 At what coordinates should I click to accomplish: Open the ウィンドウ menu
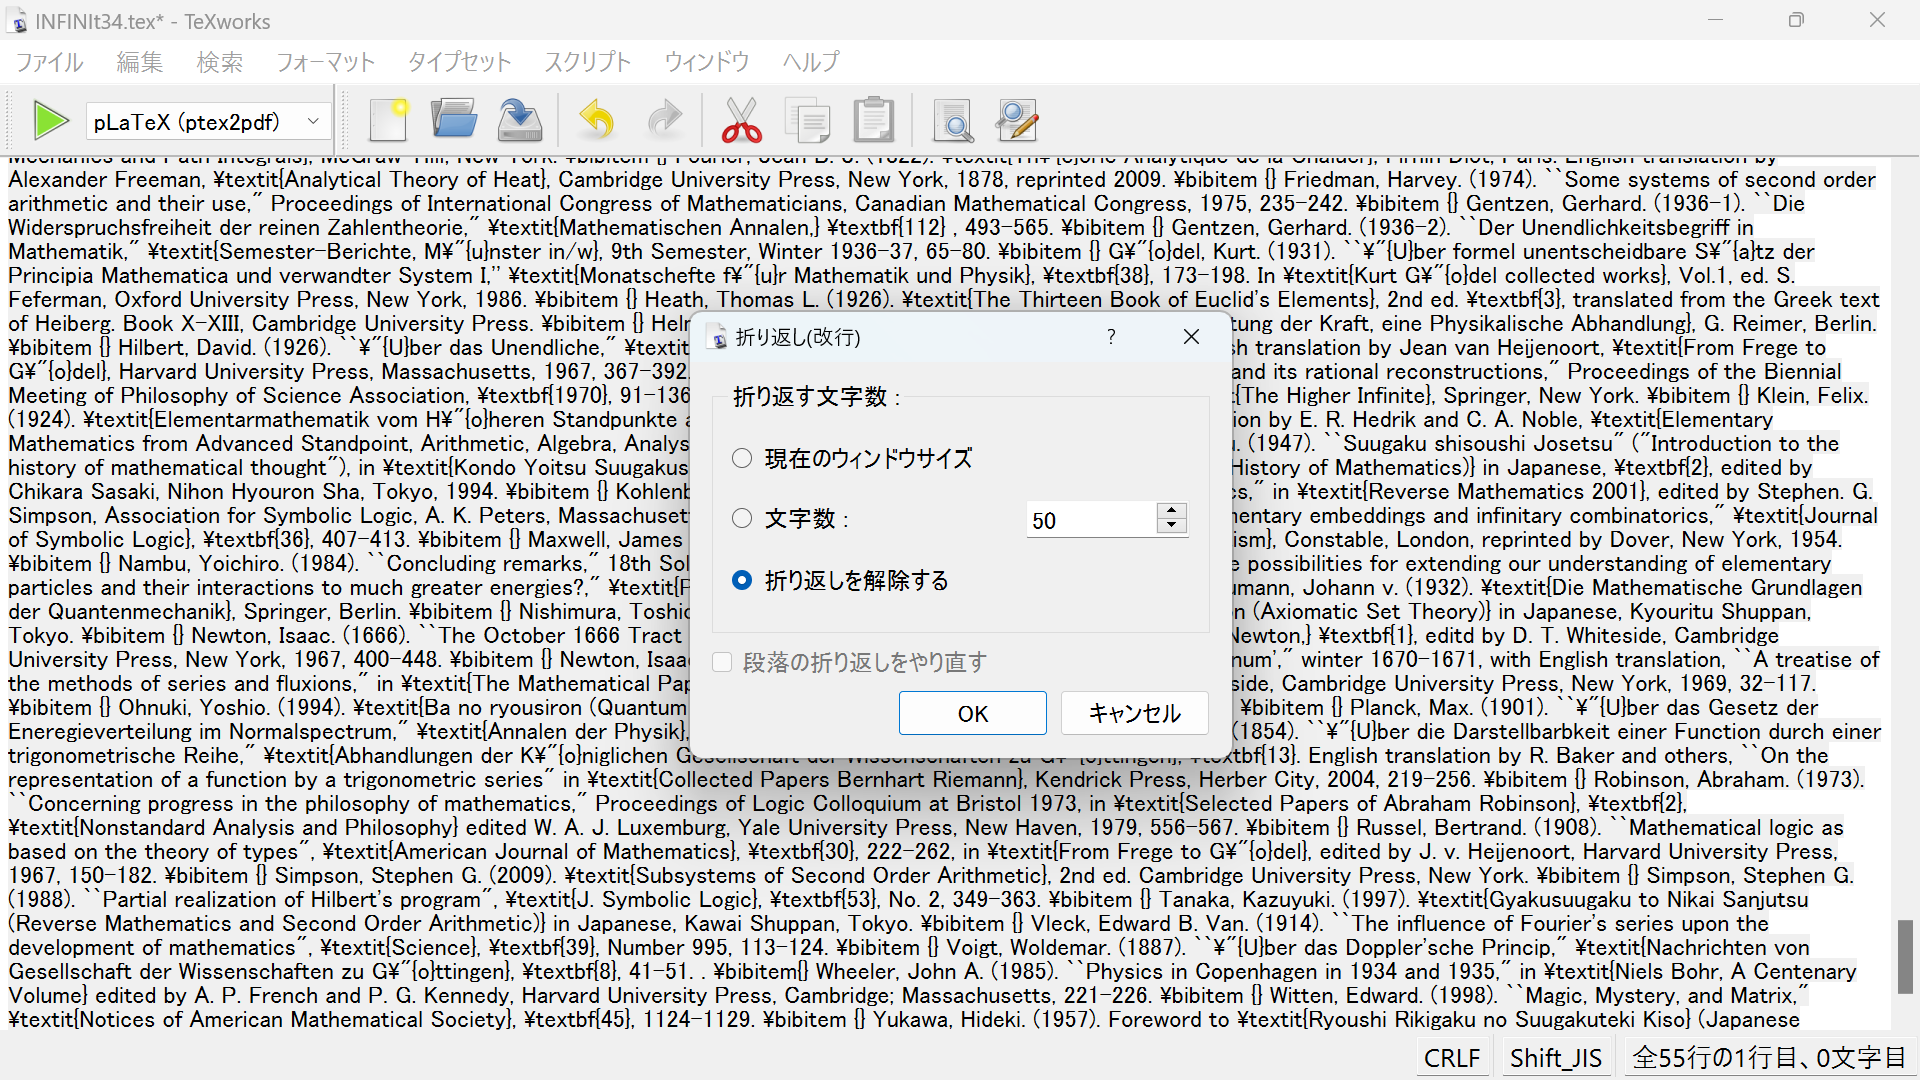(x=706, y=62)
